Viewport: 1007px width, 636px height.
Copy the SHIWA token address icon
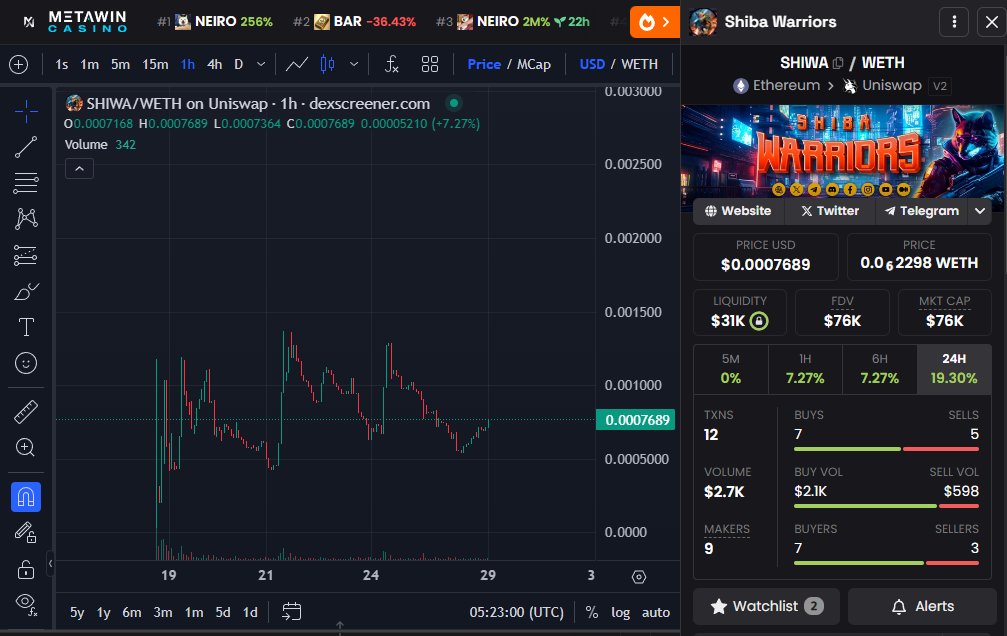[837, 63]
